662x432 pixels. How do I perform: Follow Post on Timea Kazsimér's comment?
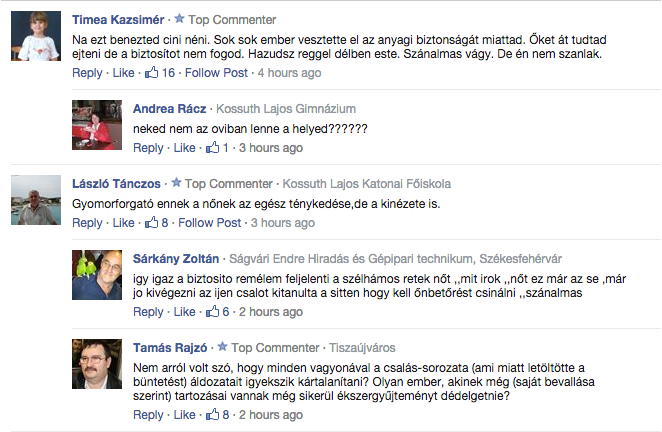click(216, 73)
